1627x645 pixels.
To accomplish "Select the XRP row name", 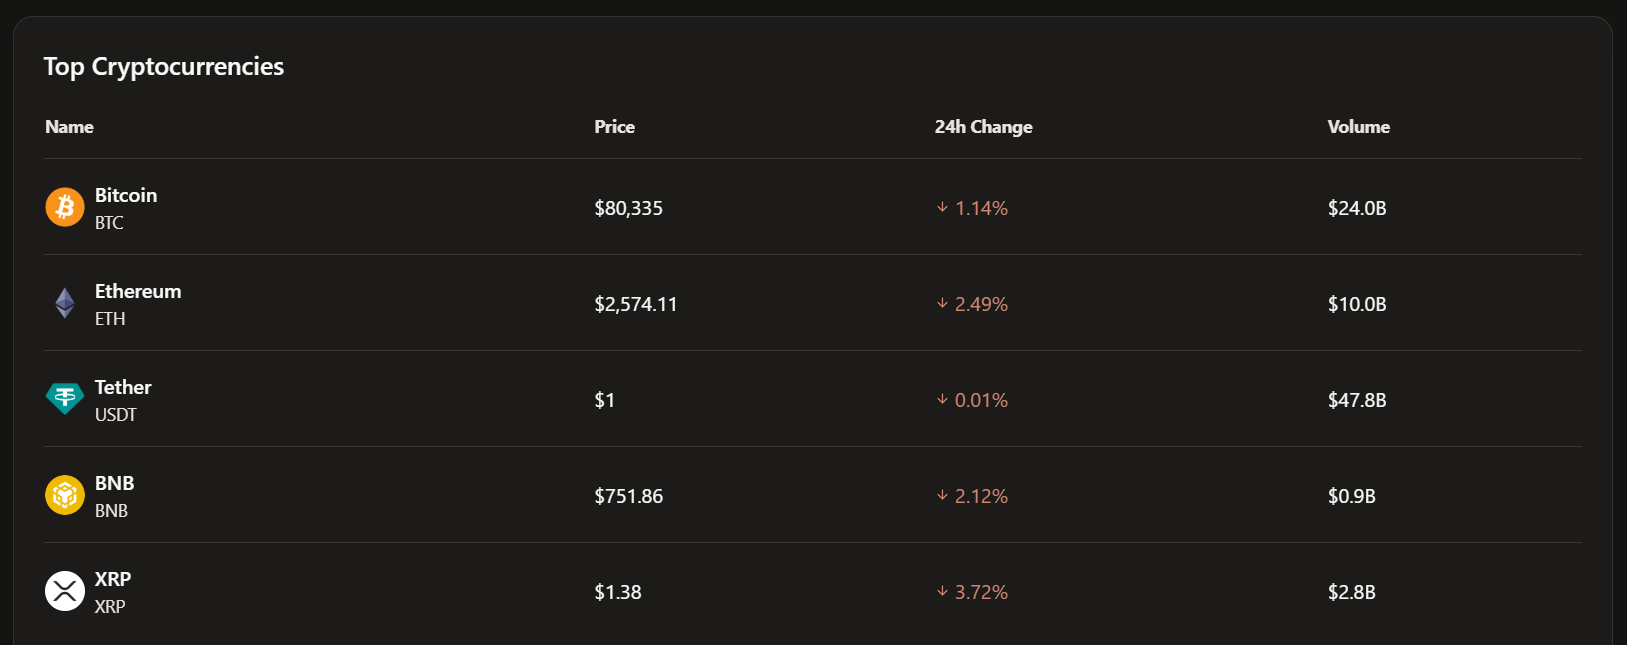I will point(113,579).
